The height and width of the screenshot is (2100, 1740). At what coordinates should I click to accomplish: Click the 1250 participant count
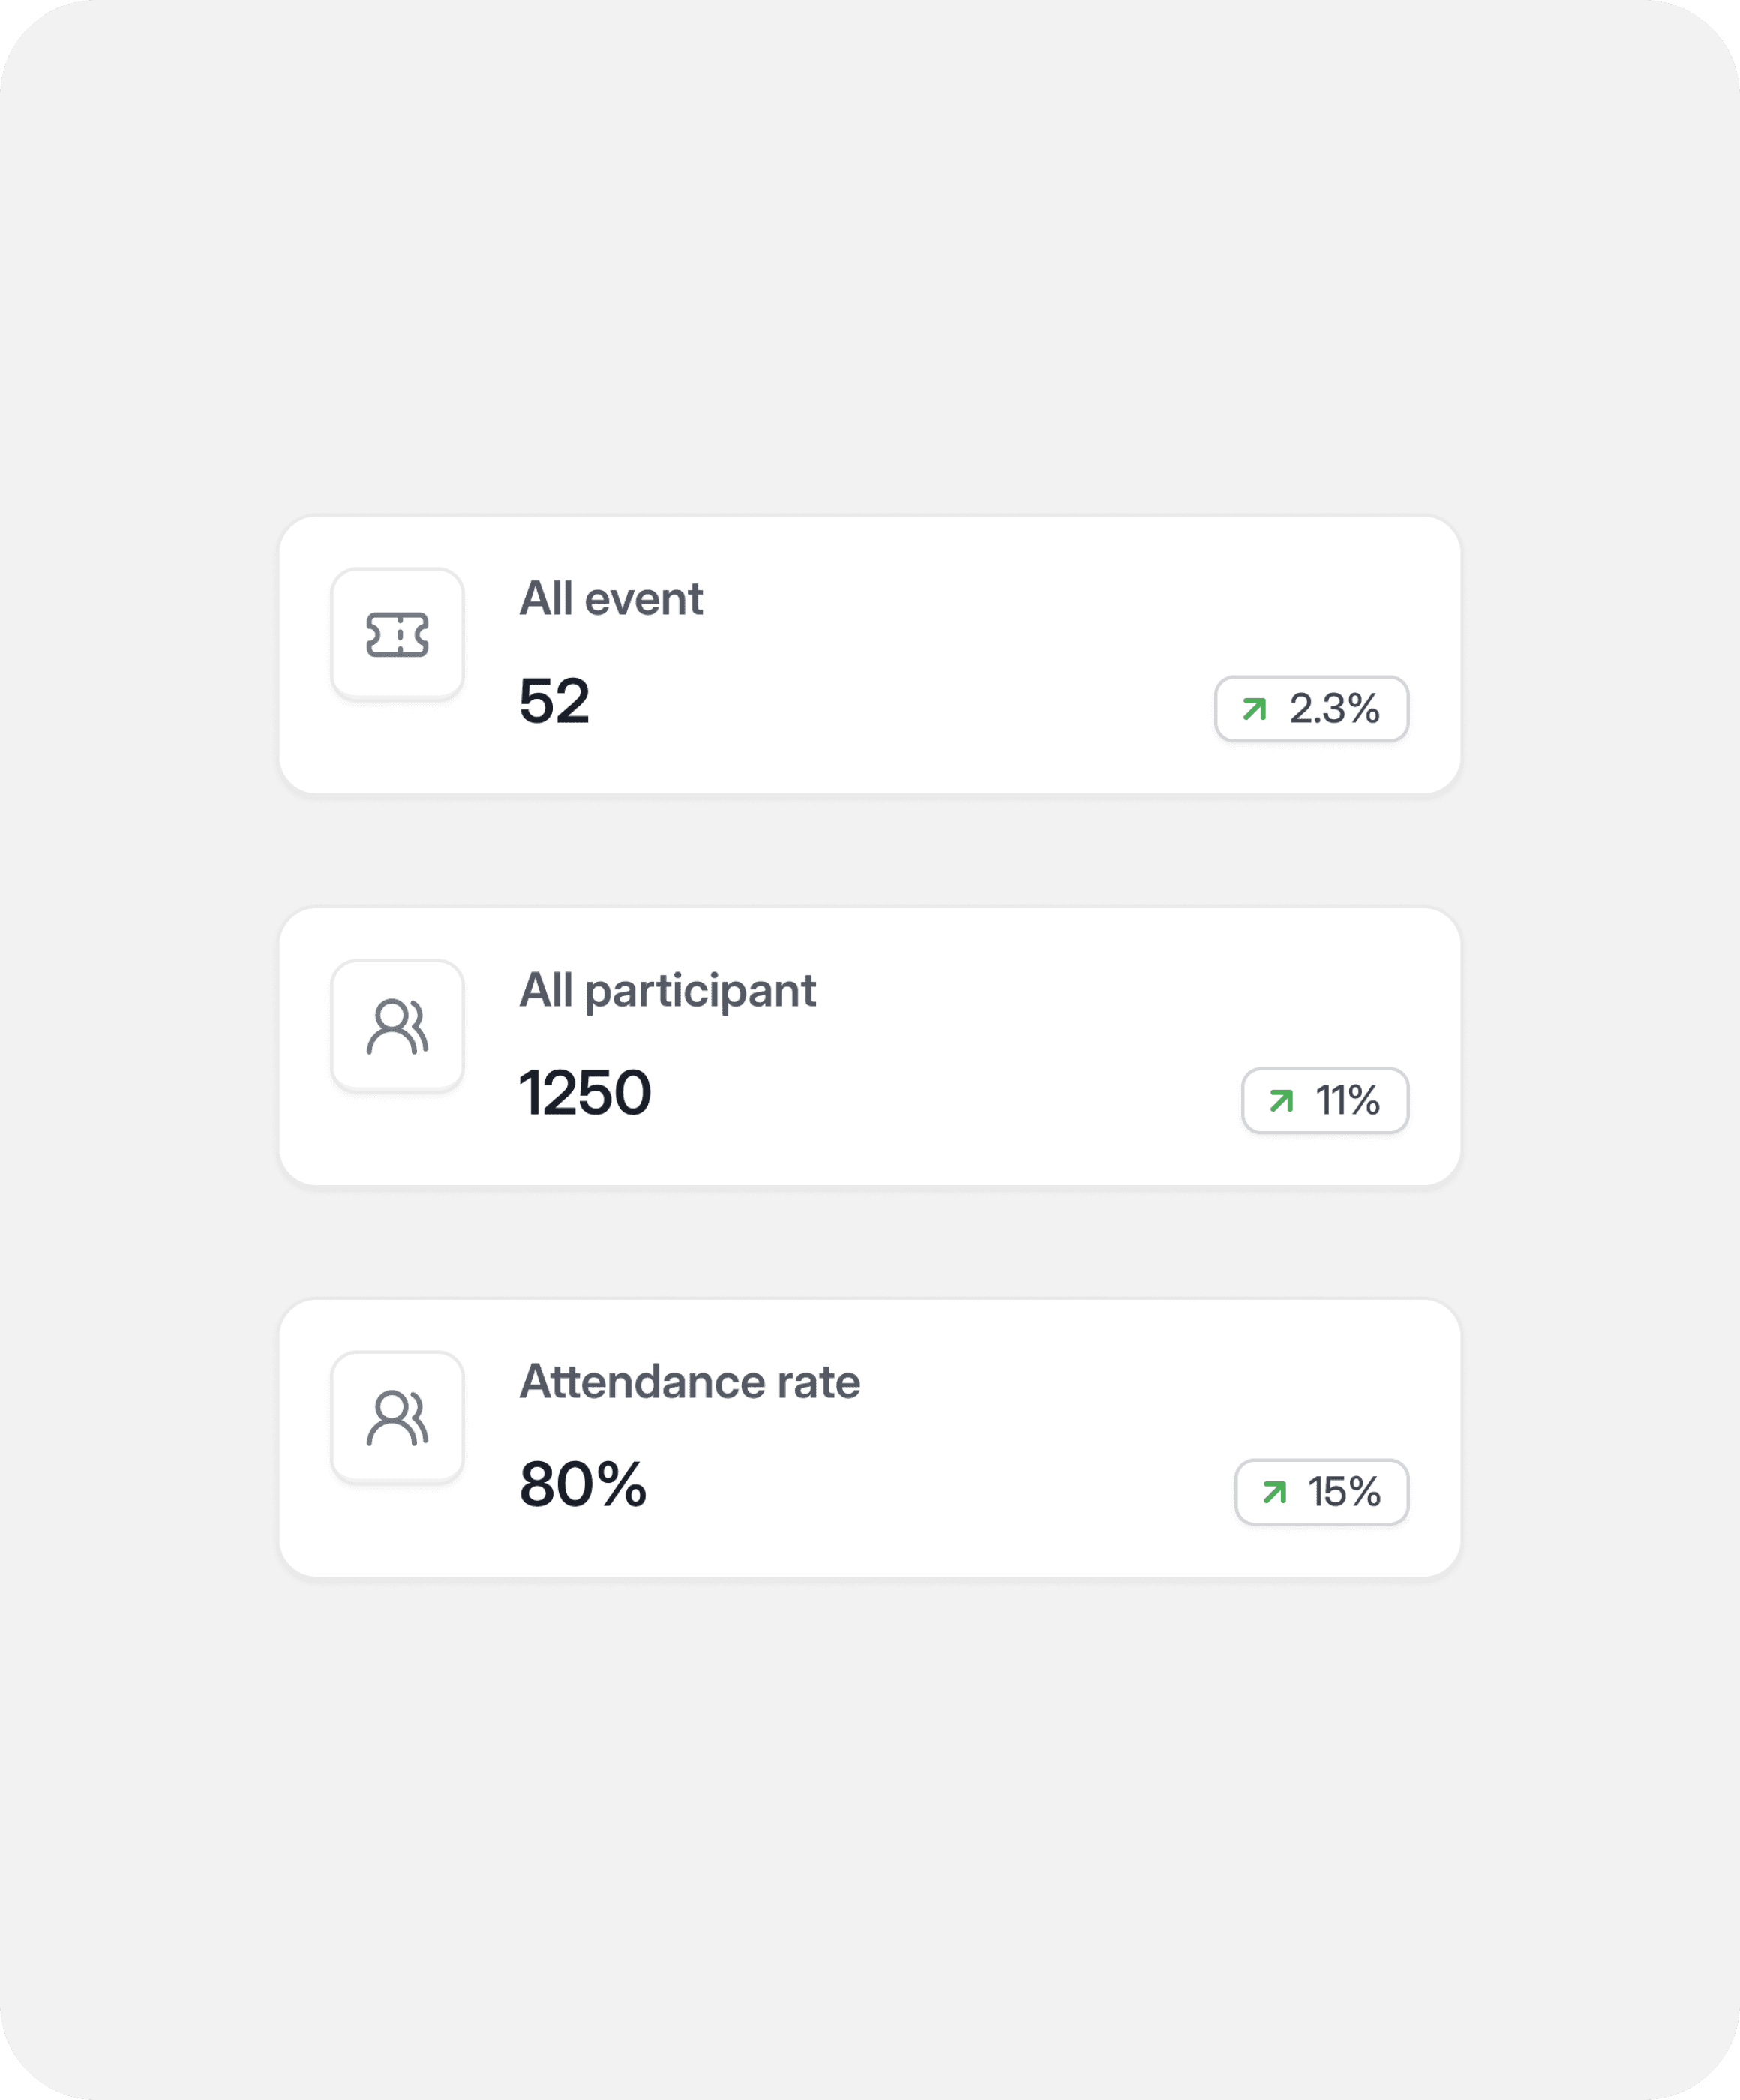585,1092
